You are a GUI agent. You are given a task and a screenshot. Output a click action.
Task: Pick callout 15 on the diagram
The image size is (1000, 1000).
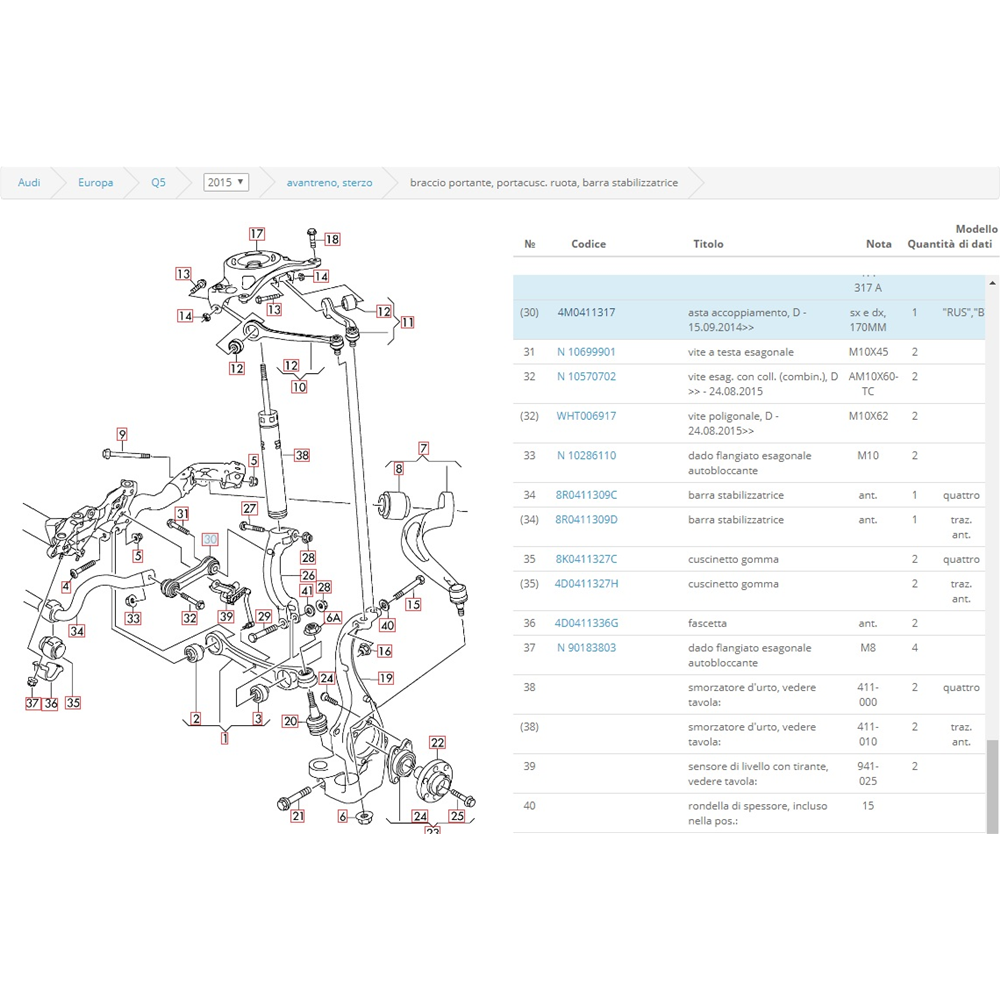413,604
